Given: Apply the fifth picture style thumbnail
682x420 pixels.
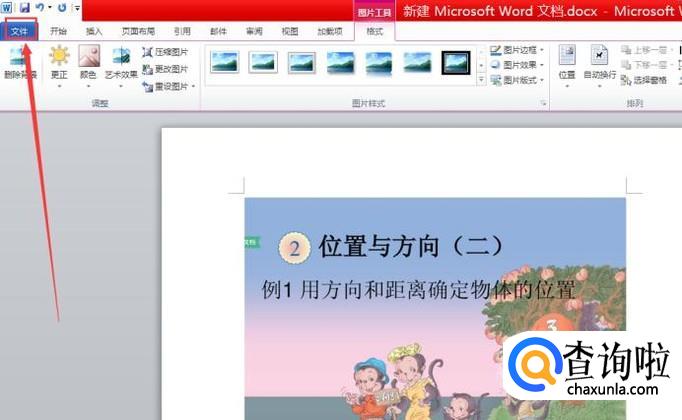Looking at the screenshot, I should click(x=379, y=62).
